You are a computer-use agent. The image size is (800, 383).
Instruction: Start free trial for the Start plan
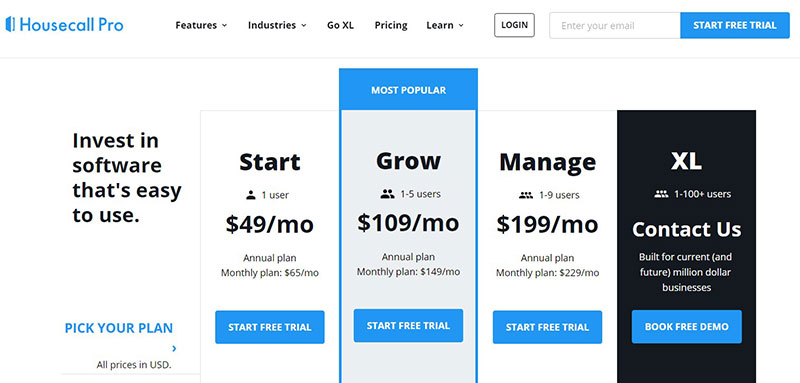[270, 327]
